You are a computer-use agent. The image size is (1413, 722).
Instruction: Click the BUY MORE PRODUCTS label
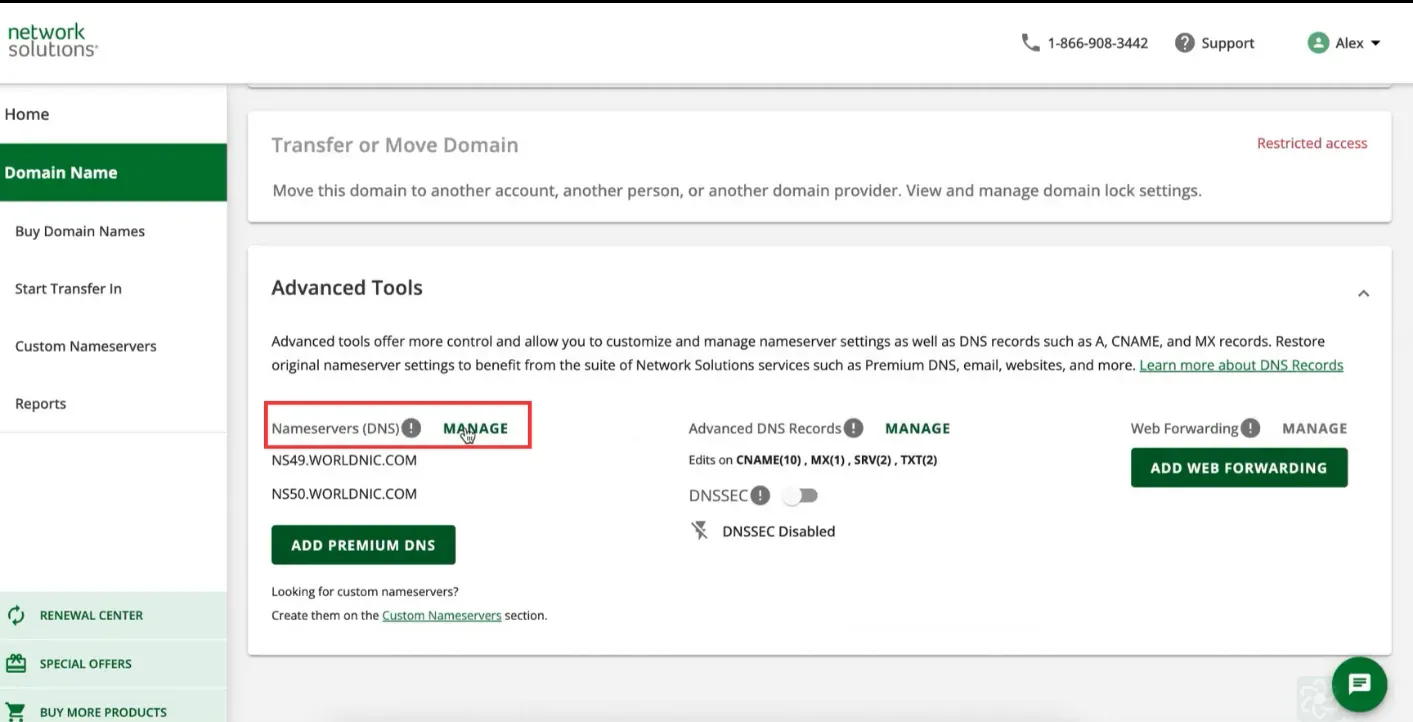(x=103, y=712)
